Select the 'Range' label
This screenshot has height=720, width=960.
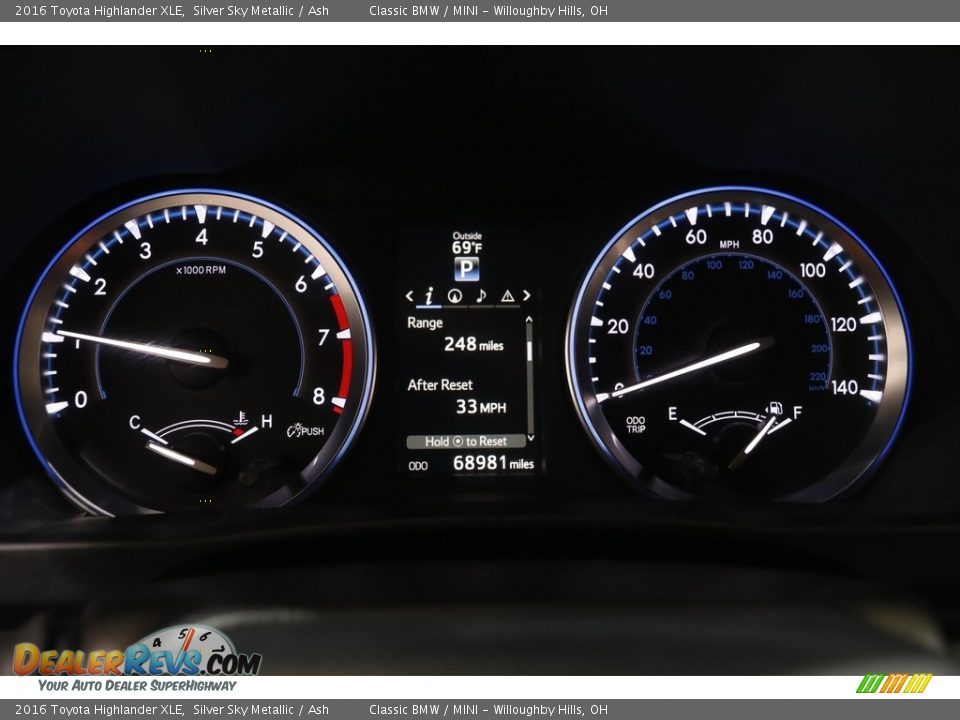coord(425,323)
